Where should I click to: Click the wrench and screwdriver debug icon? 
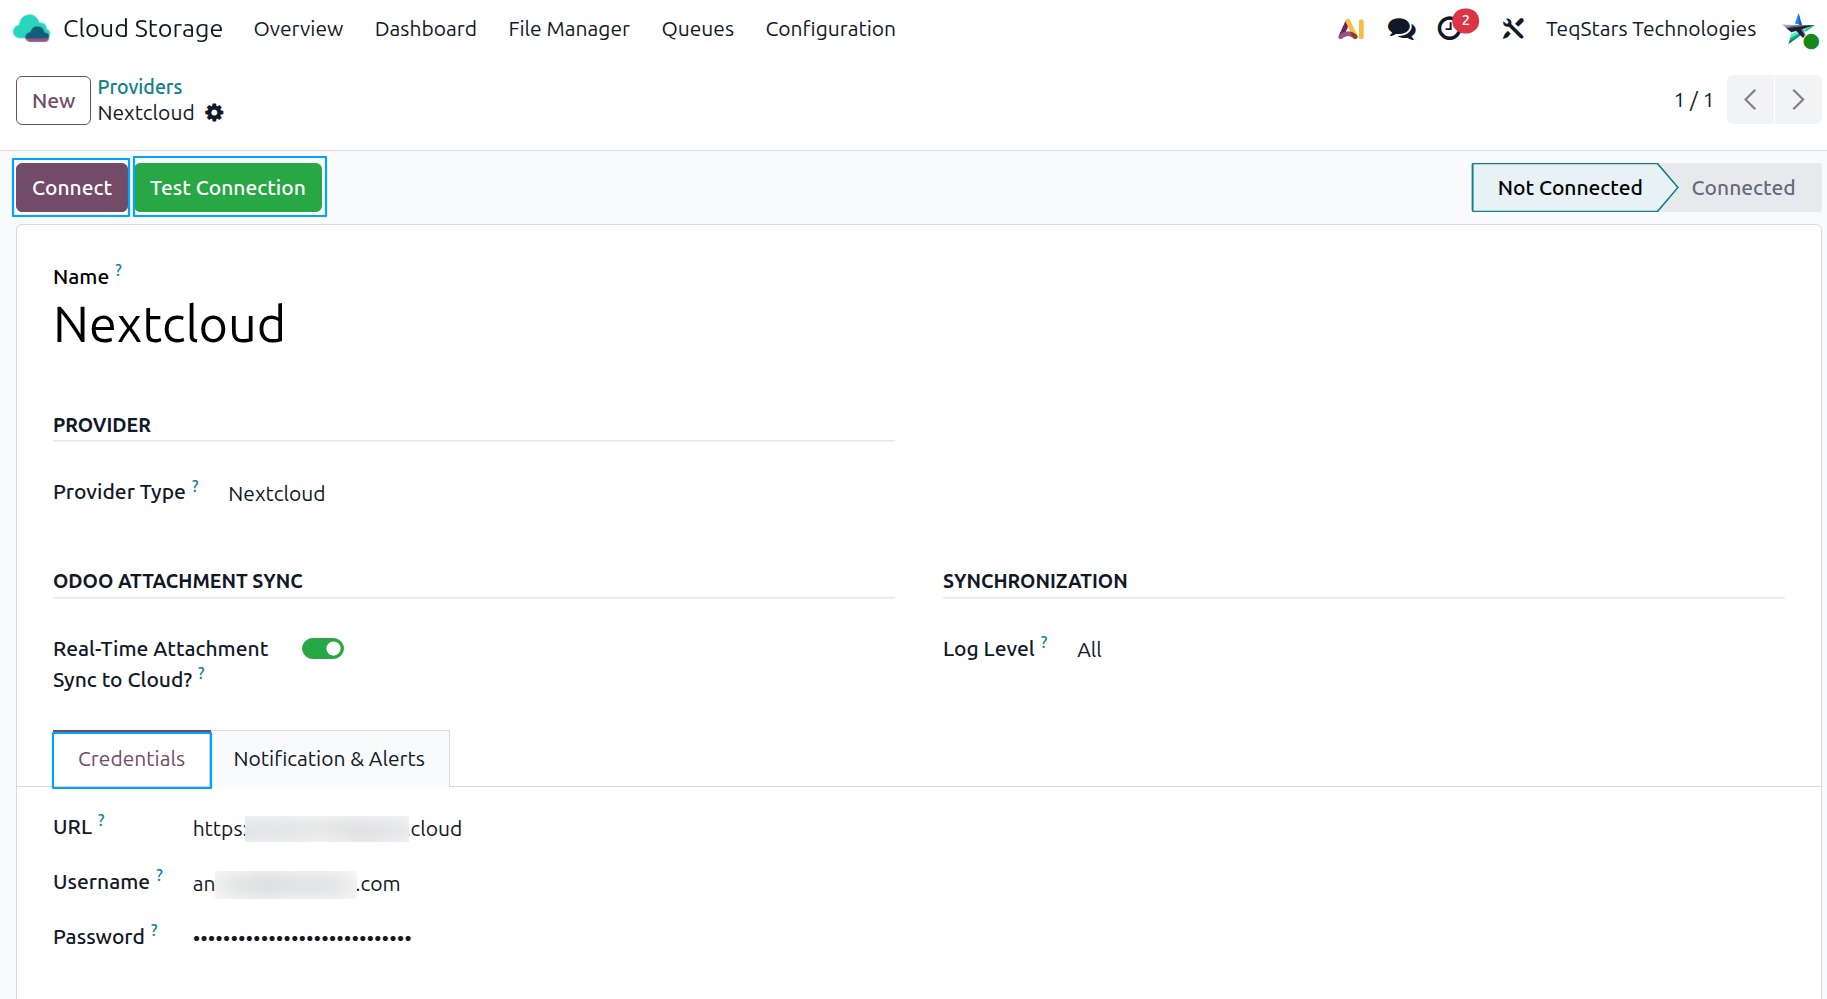[1512, 29]
